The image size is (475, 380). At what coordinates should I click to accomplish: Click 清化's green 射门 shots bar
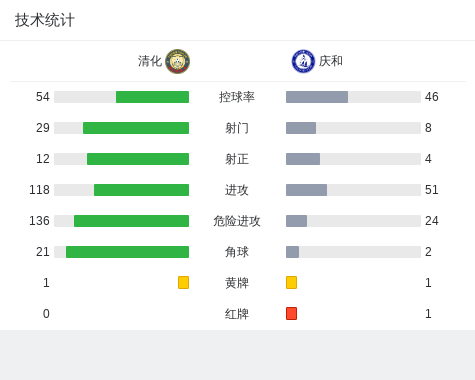point(136,128)
